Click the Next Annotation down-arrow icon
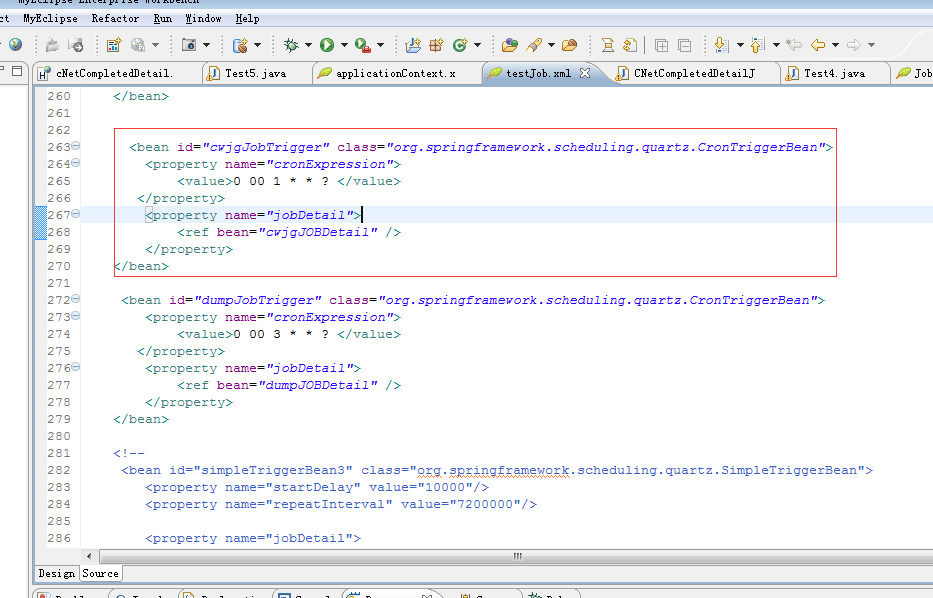 pyautogui.click(x=721, y=45)
